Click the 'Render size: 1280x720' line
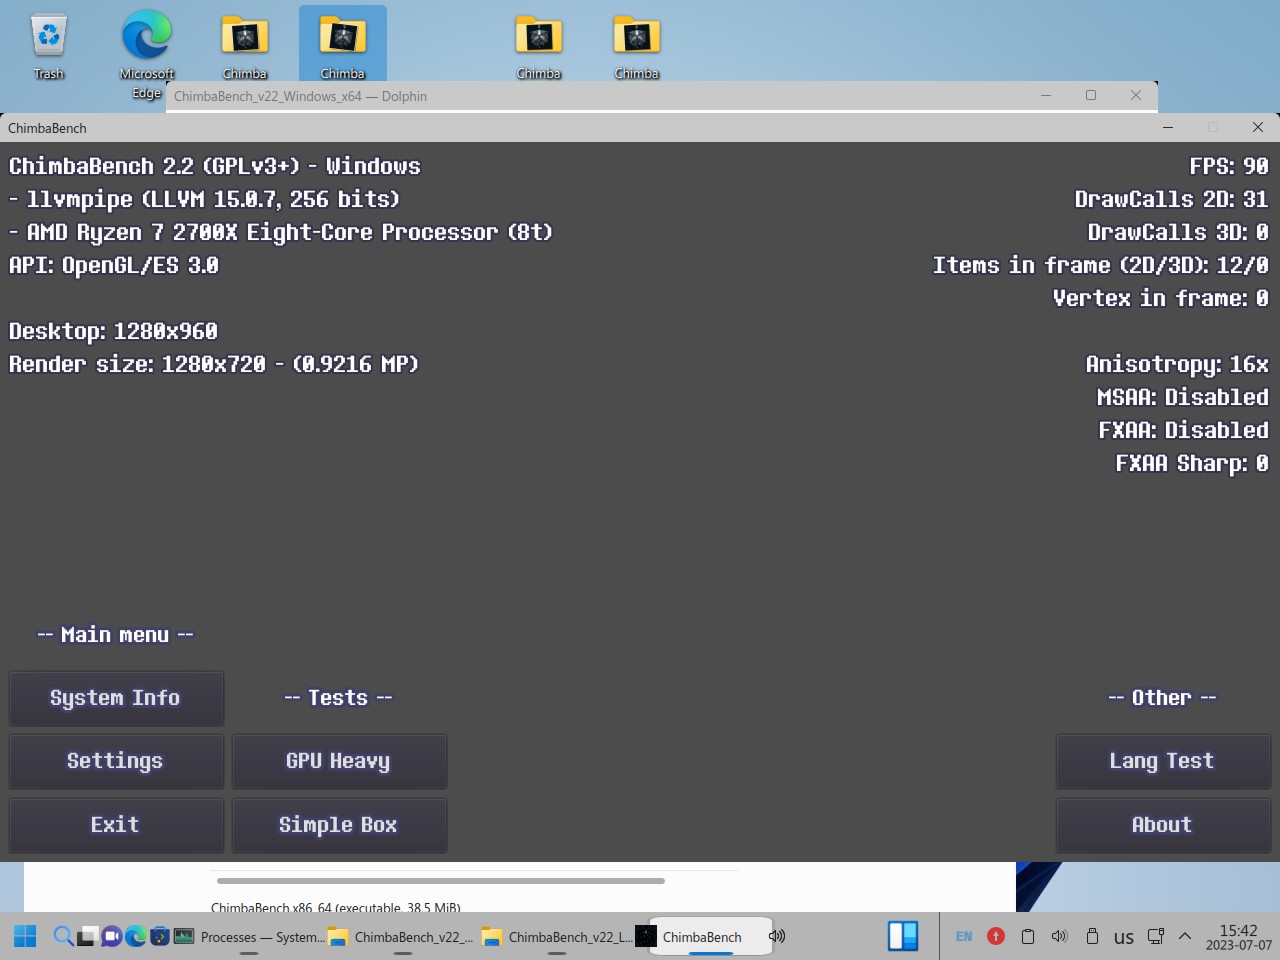Viewport: 1280px width, 960px height. (214, 364)
